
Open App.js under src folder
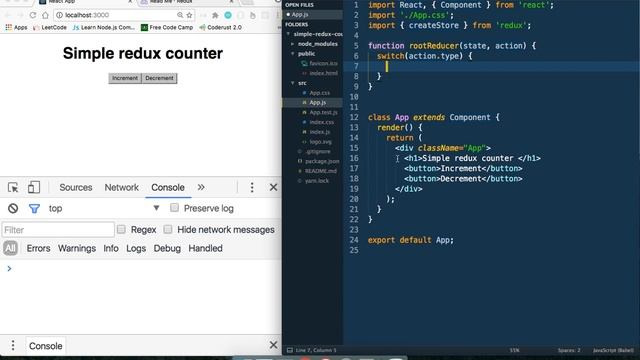point(318,102)
